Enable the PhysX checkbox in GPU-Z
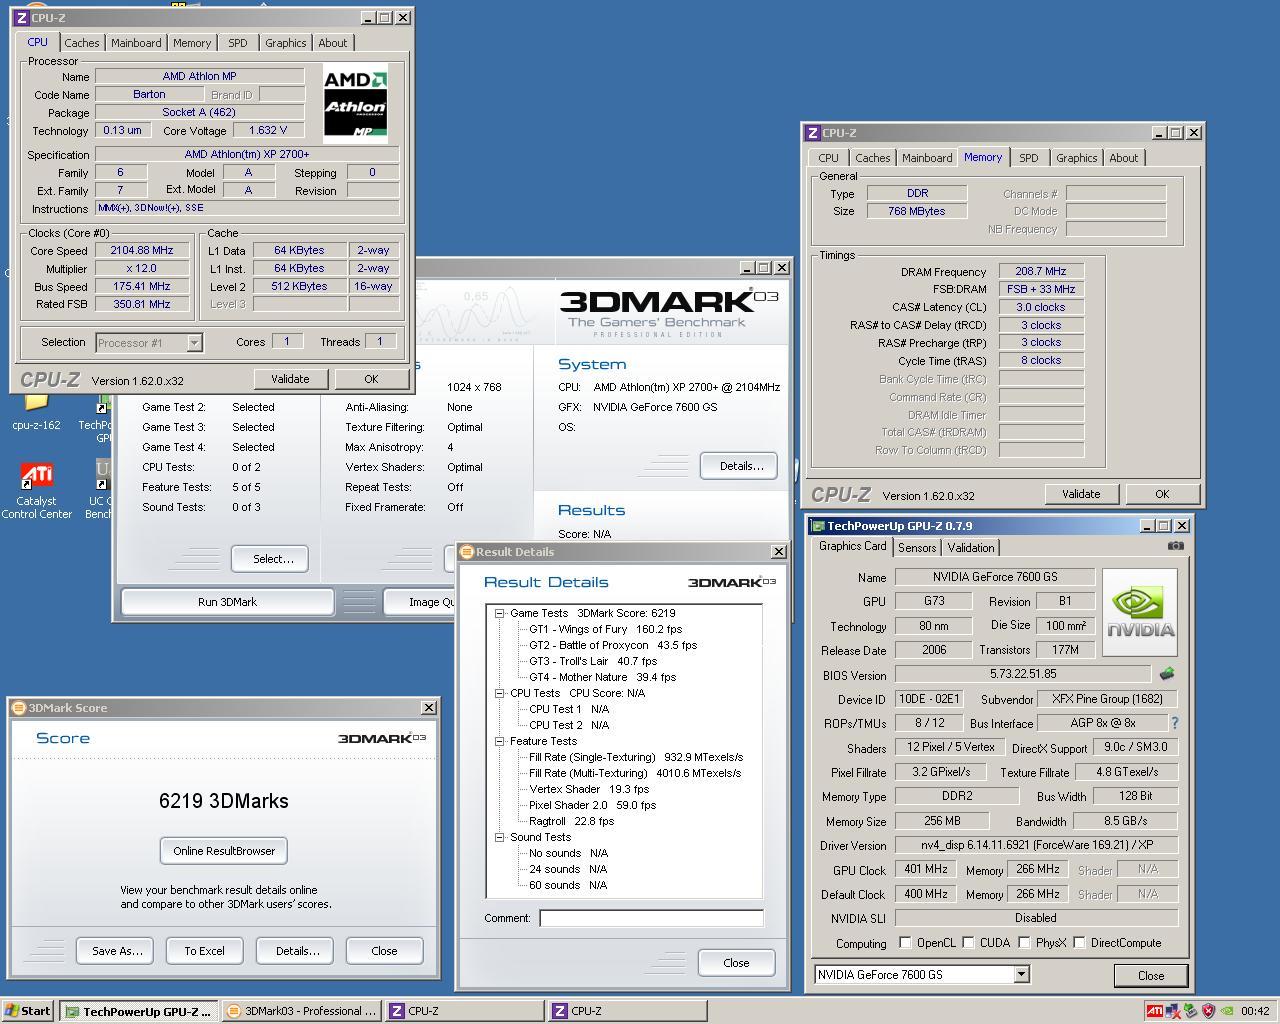 (x=1023, y=941)
